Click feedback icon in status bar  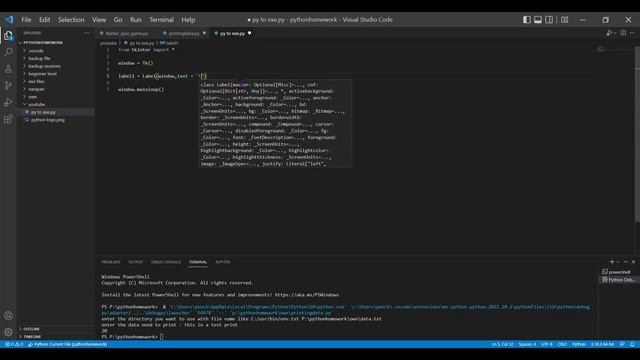click(622, 344)
